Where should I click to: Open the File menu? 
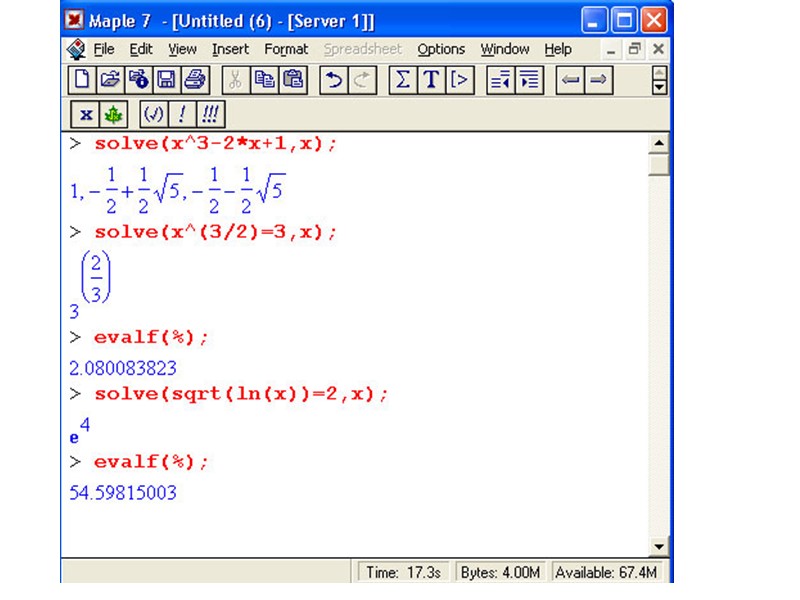pyautogui.click(x=104, y=49)
